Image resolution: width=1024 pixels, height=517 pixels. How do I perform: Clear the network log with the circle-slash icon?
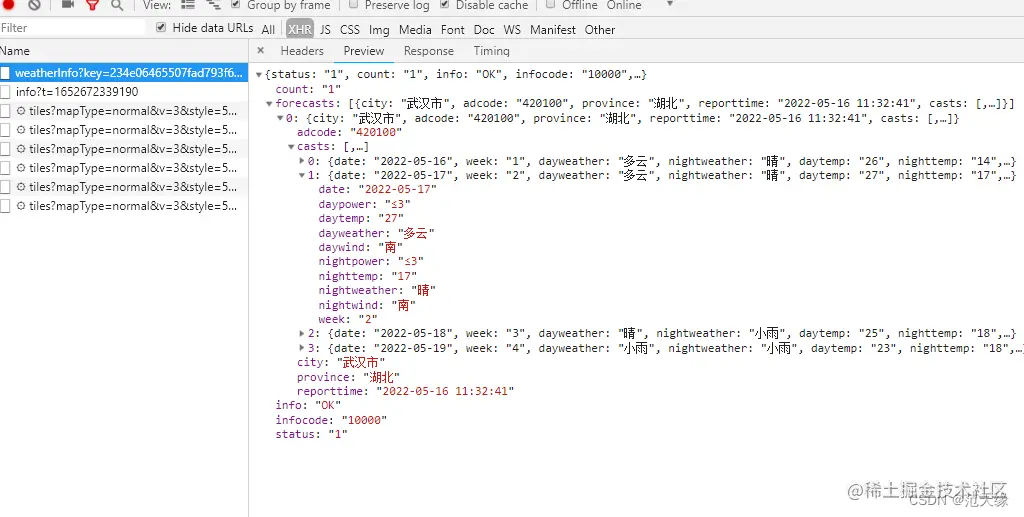[35, 4]
